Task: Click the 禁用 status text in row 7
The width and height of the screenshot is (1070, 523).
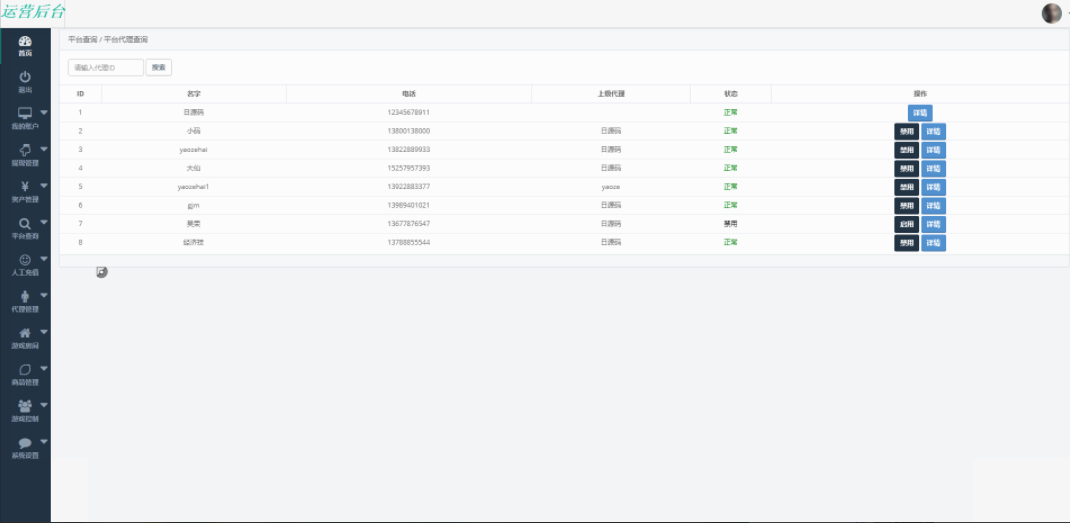Action: tap(731, 223)
